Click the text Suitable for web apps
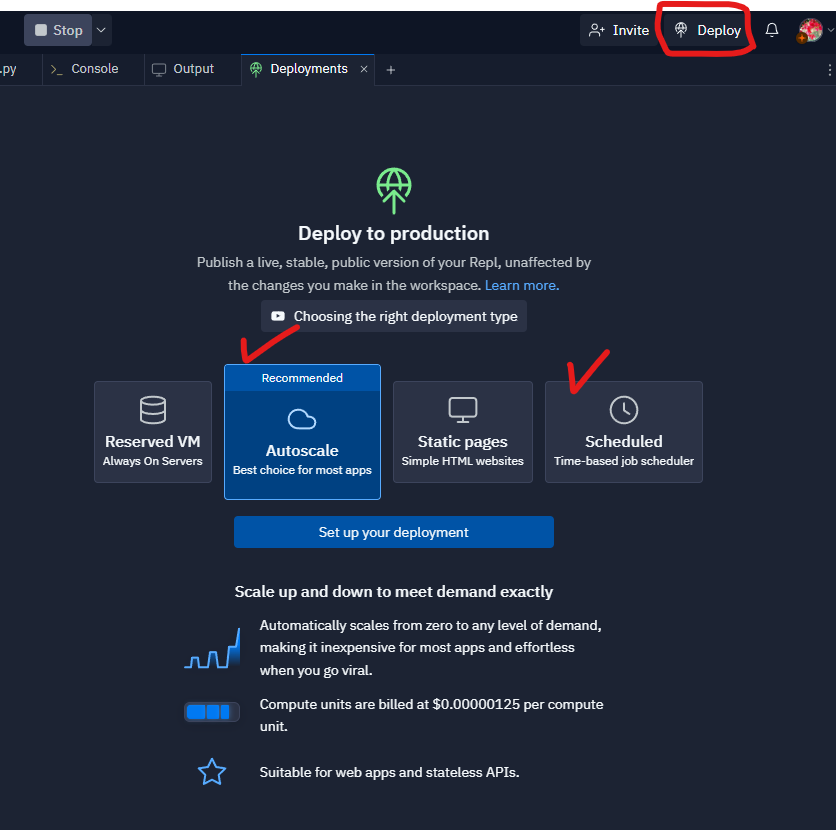Image resolution: width=836 pixels, height=830 pixels. (389, 772)
